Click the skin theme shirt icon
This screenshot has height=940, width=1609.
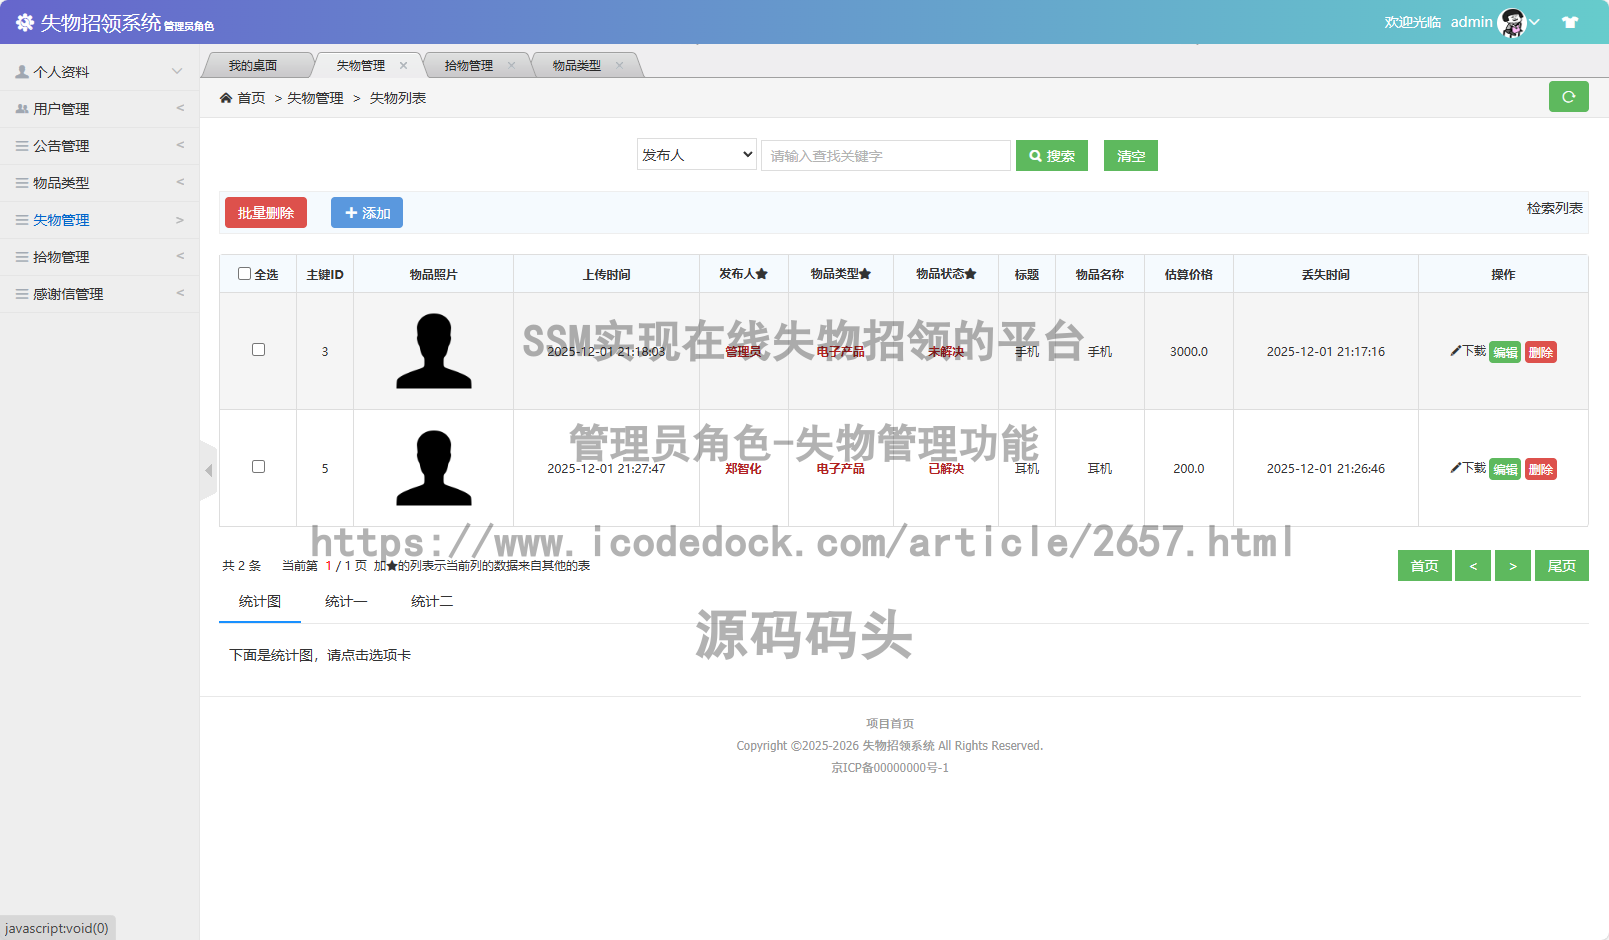click(x=1570, y=22)
